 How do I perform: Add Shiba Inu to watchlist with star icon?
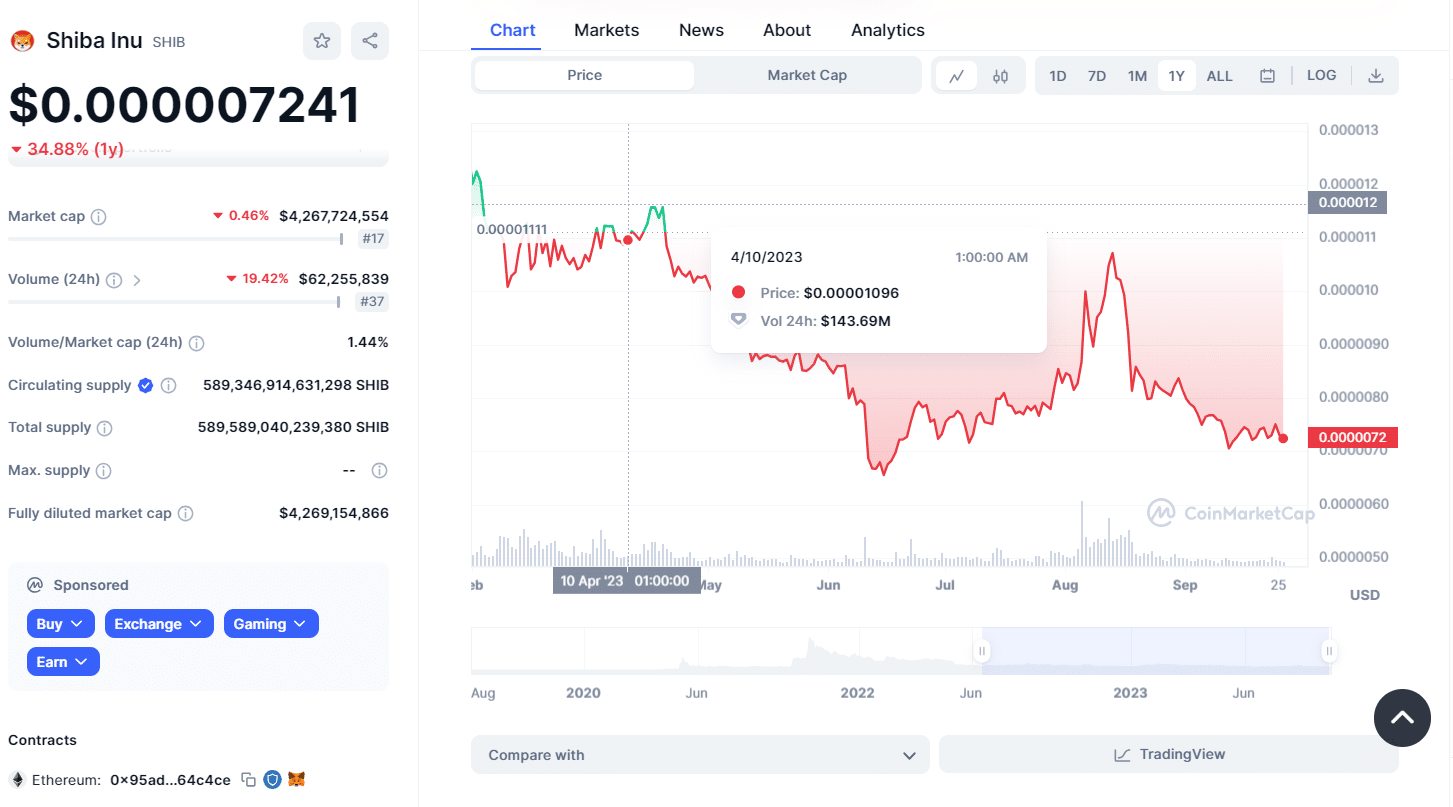[x=322, y=41]
